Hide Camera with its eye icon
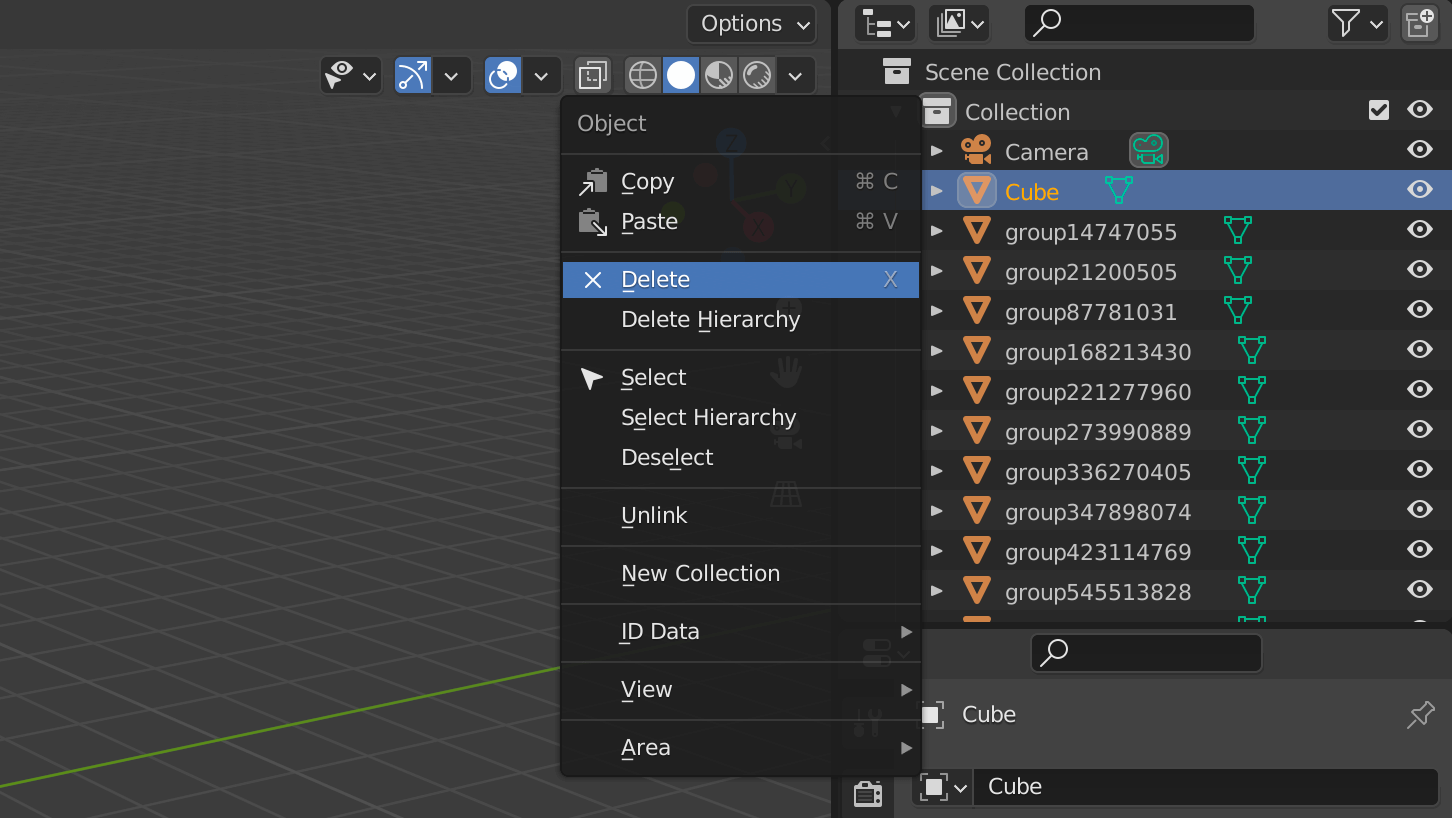The image size is (1452, 818). [1419, 150]
